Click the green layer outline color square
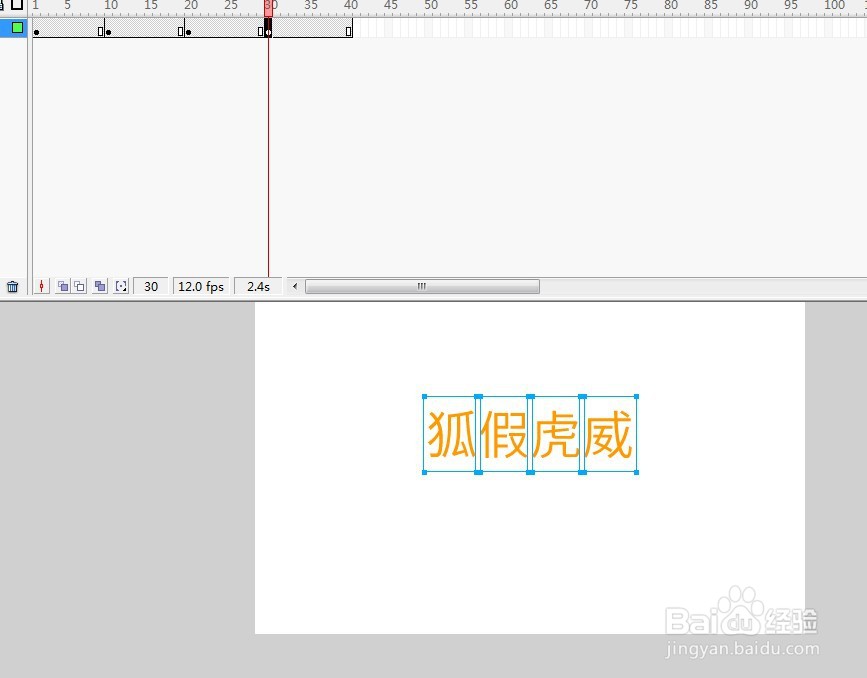This screenshot has width=867, height=678. (16, 28)
